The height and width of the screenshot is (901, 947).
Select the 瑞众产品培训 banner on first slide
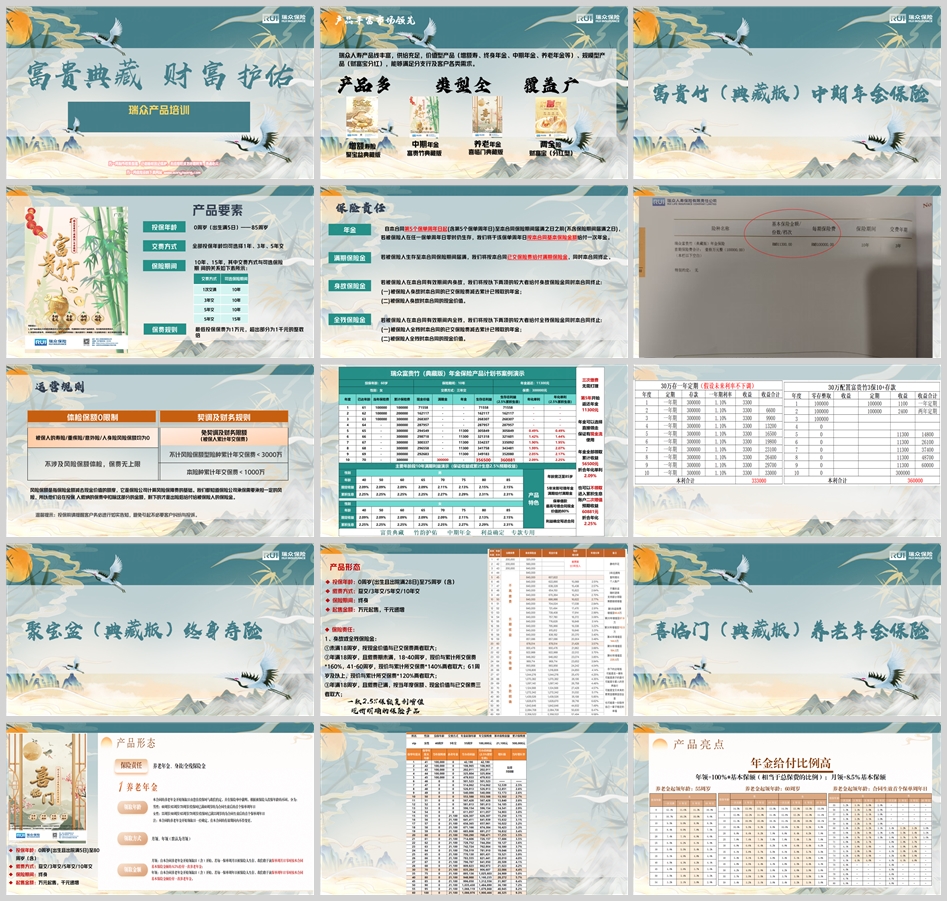[x=159, y=117]
